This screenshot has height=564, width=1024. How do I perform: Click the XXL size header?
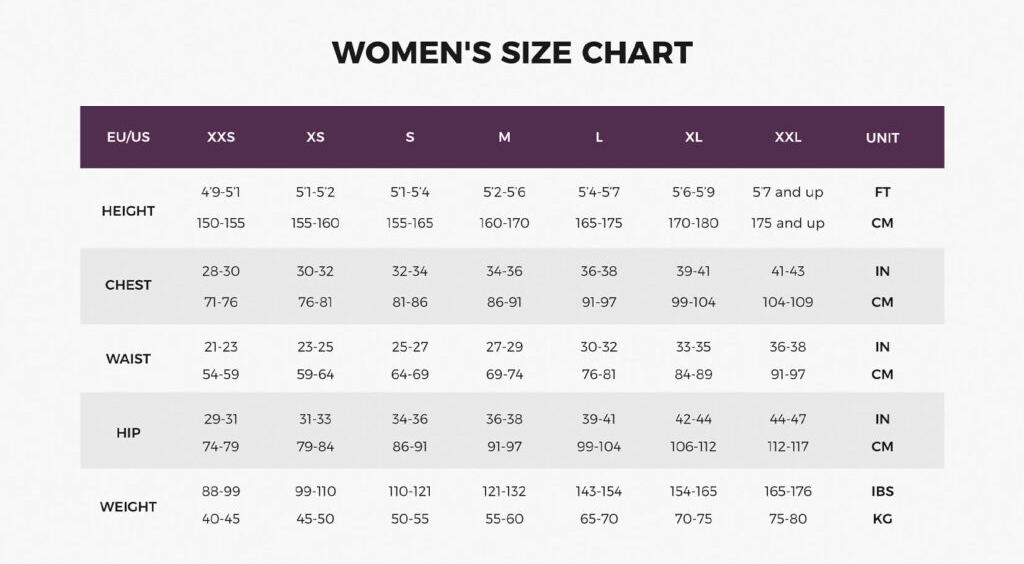(x=788, y=137)
